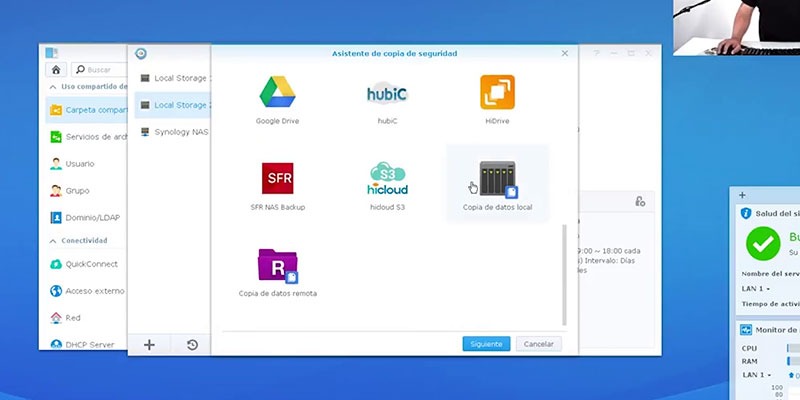
Task: Choose hicloud S3 as destination
Action: point(387,186)
